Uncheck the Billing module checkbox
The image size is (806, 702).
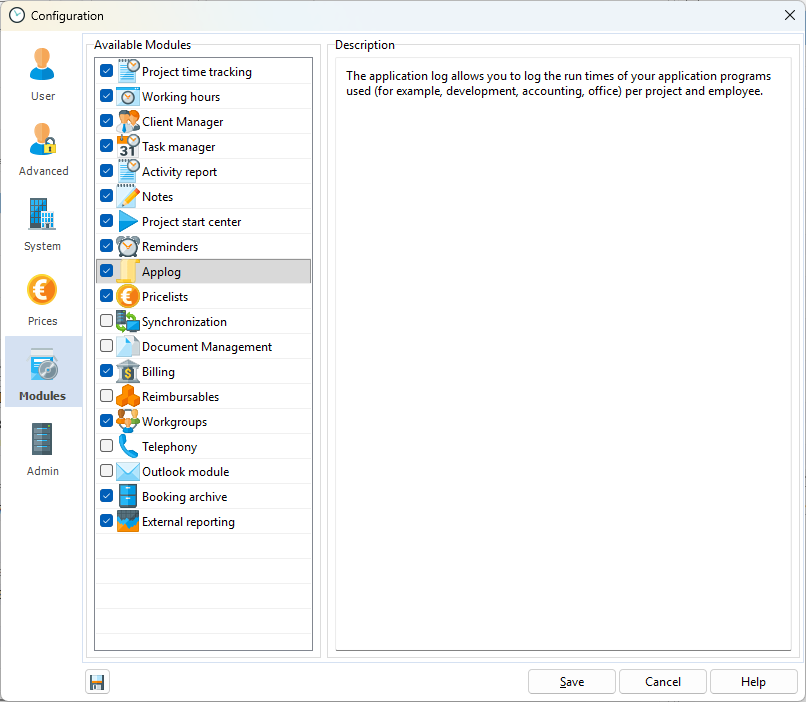pos(106,371)
